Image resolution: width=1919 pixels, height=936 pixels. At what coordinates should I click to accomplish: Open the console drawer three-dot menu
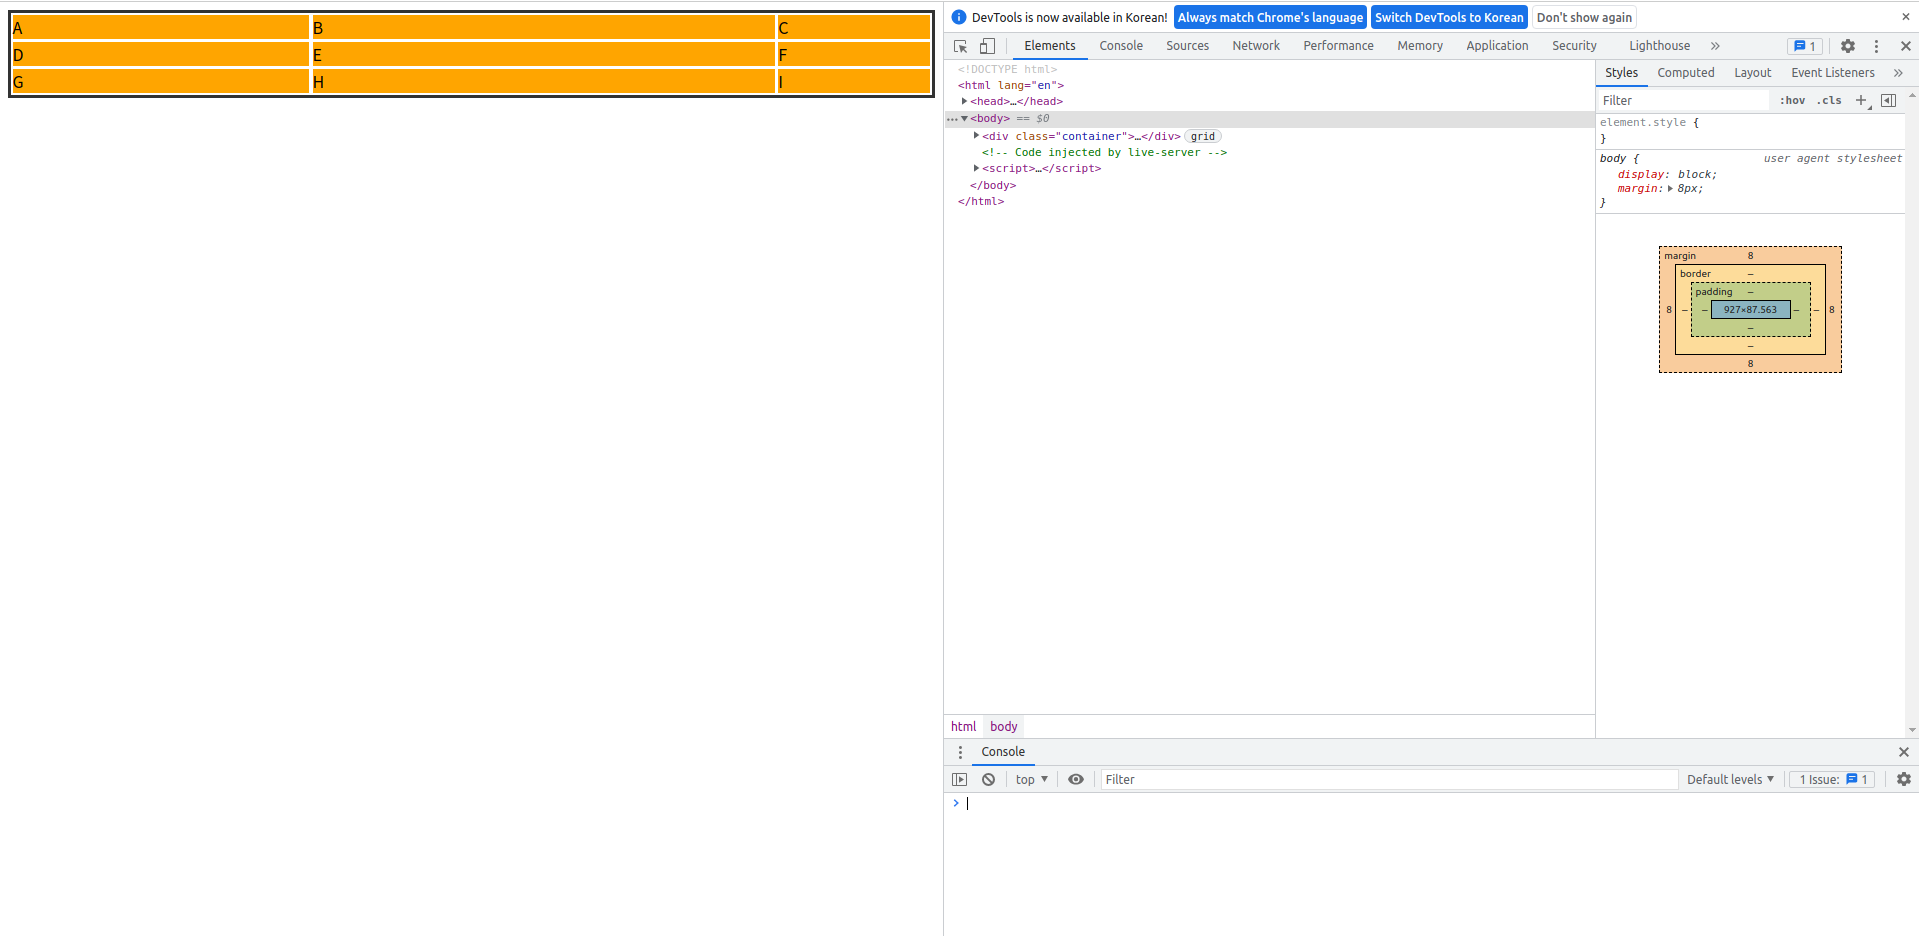pos(960,752)
